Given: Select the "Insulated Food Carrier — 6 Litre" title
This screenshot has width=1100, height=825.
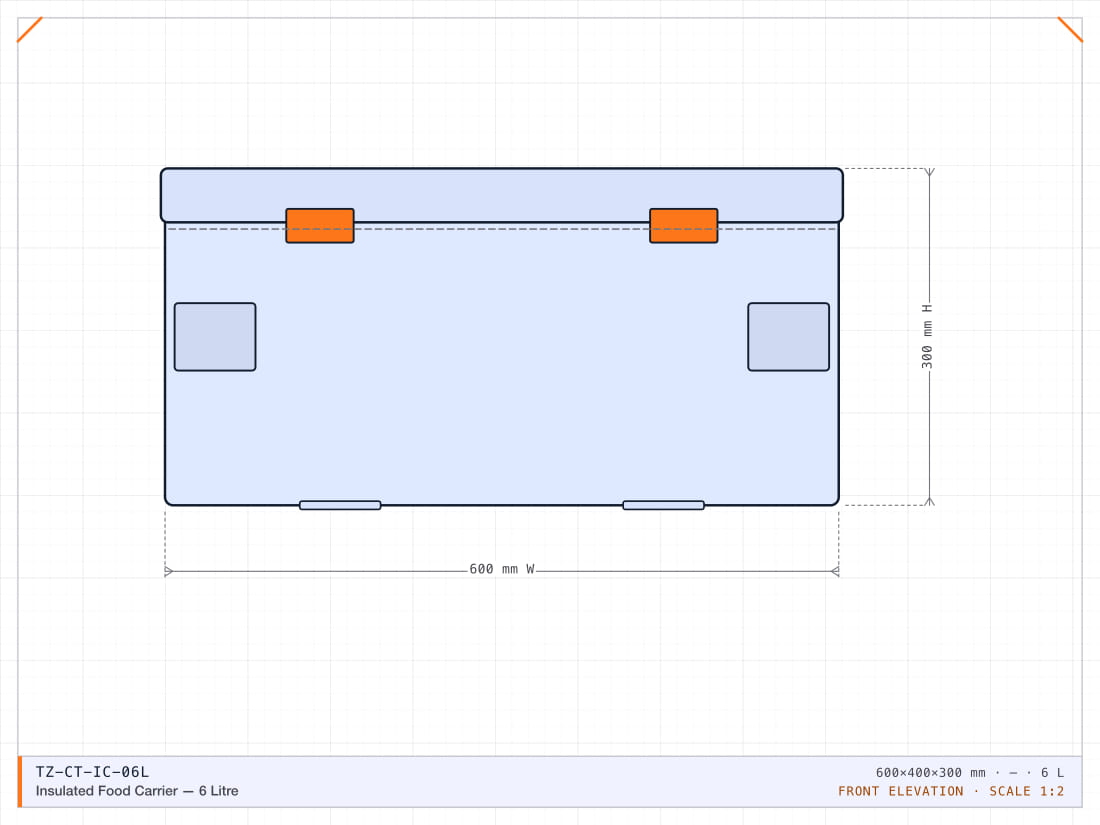Looking at the screenshot, I should click(x=137, y=791).
